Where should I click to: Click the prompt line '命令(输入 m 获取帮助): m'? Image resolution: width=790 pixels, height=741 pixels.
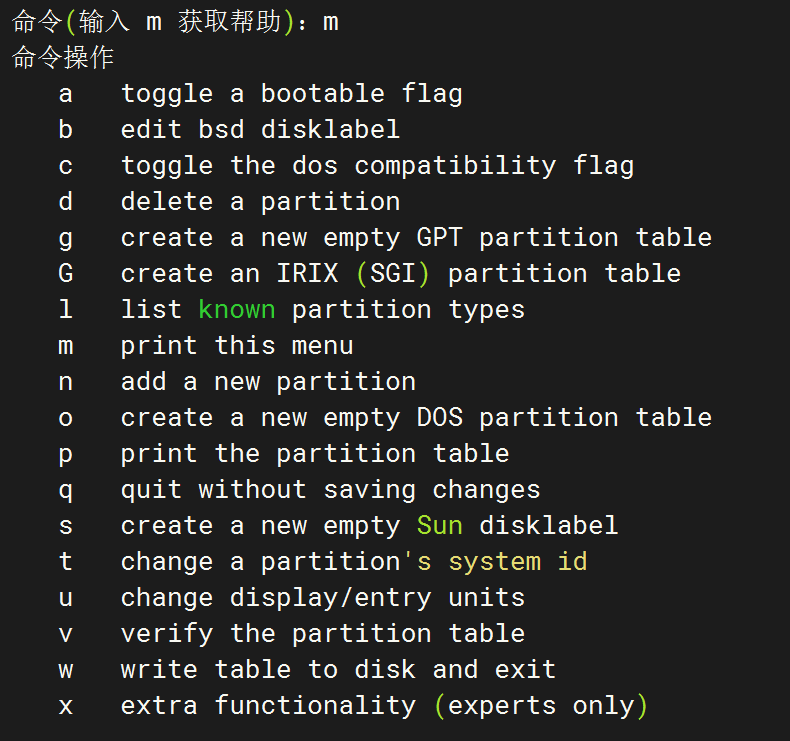point(175,23)
